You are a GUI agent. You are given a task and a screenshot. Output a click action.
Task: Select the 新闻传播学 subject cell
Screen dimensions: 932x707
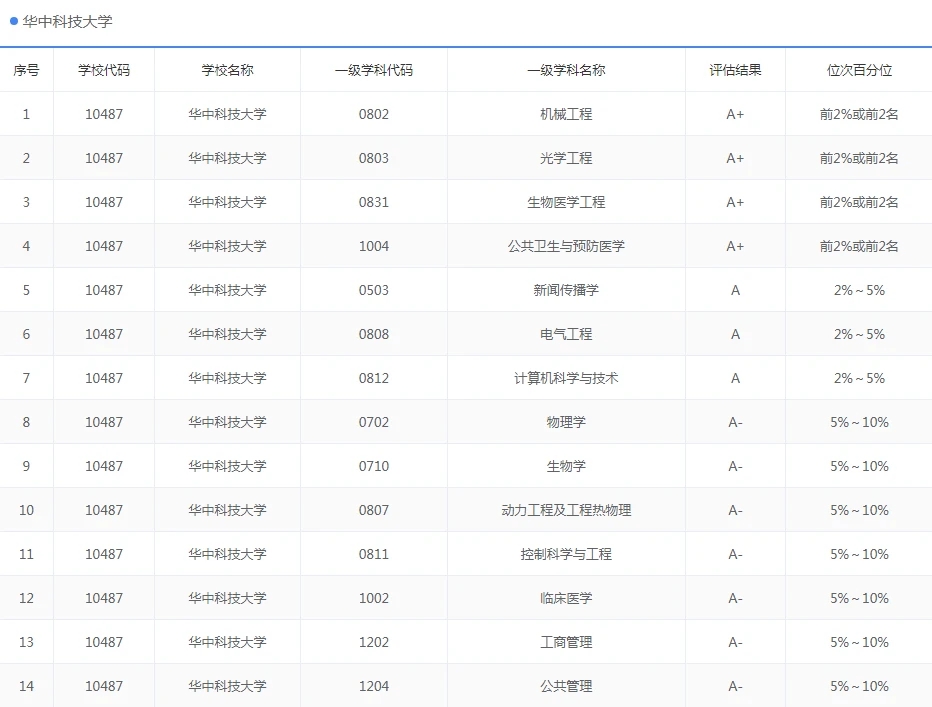click(566, 290)
